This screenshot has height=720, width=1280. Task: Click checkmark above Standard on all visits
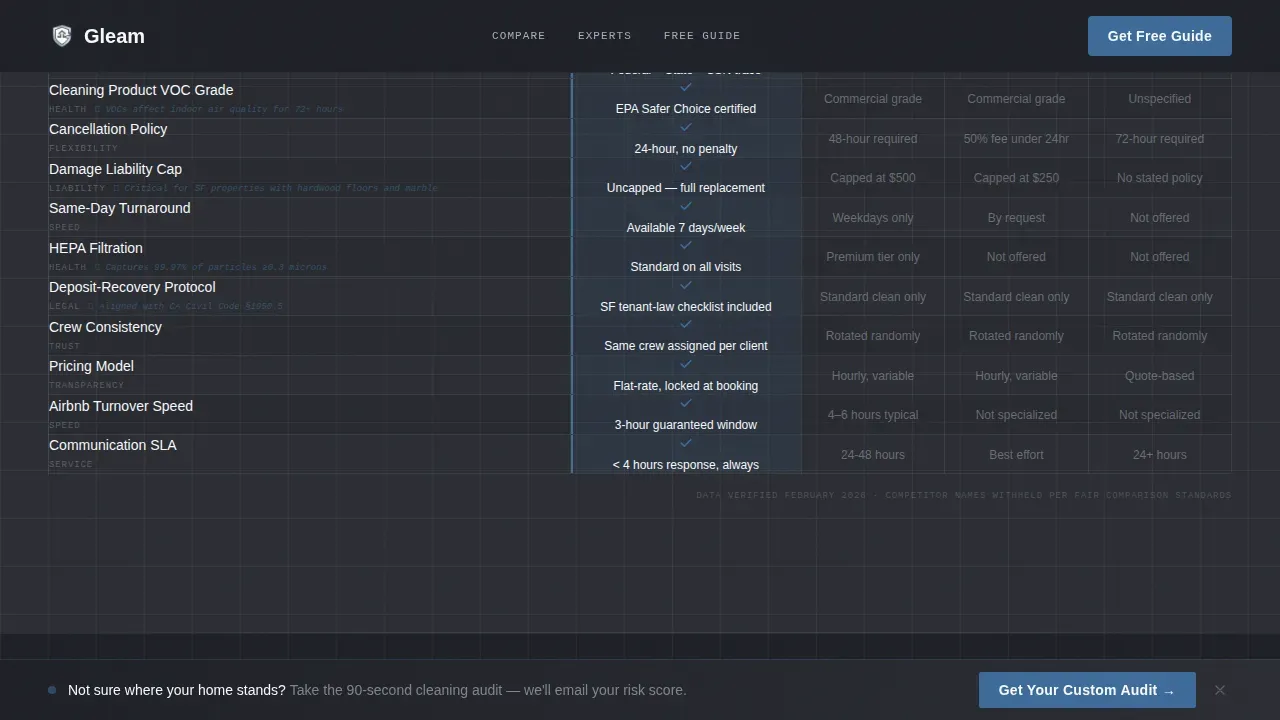point(686,246)
